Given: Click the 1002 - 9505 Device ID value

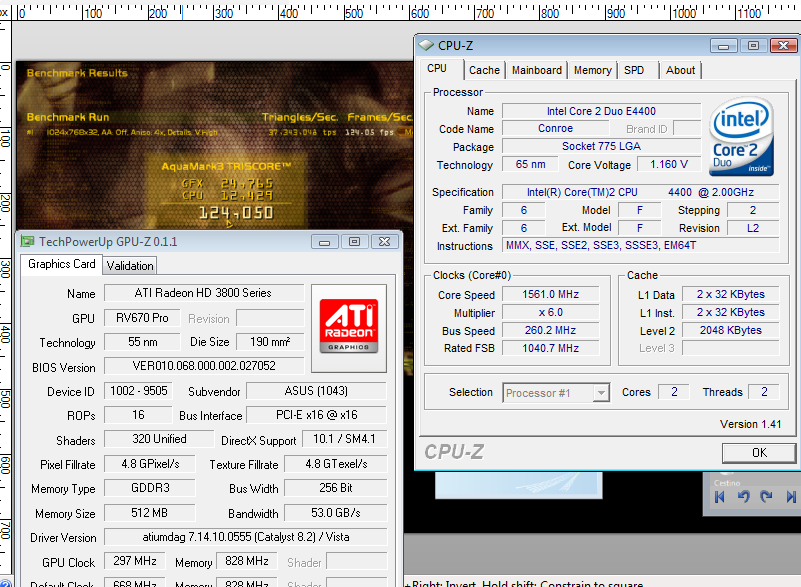Looking at the screenshot, I should 138,391.
